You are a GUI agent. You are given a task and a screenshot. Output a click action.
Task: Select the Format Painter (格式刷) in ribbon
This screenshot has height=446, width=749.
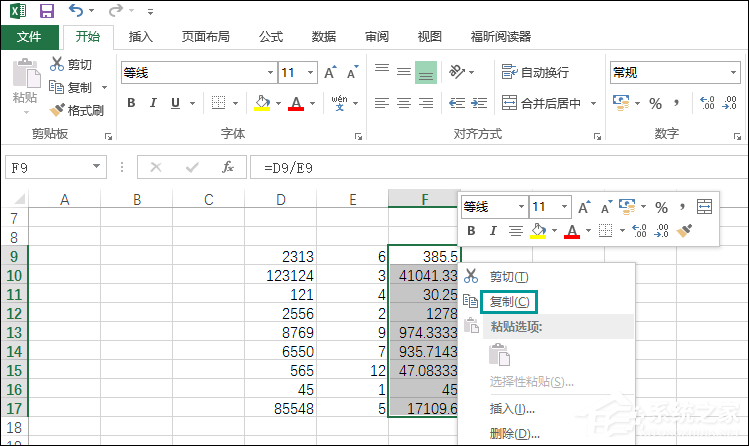[x=78, y=110]
